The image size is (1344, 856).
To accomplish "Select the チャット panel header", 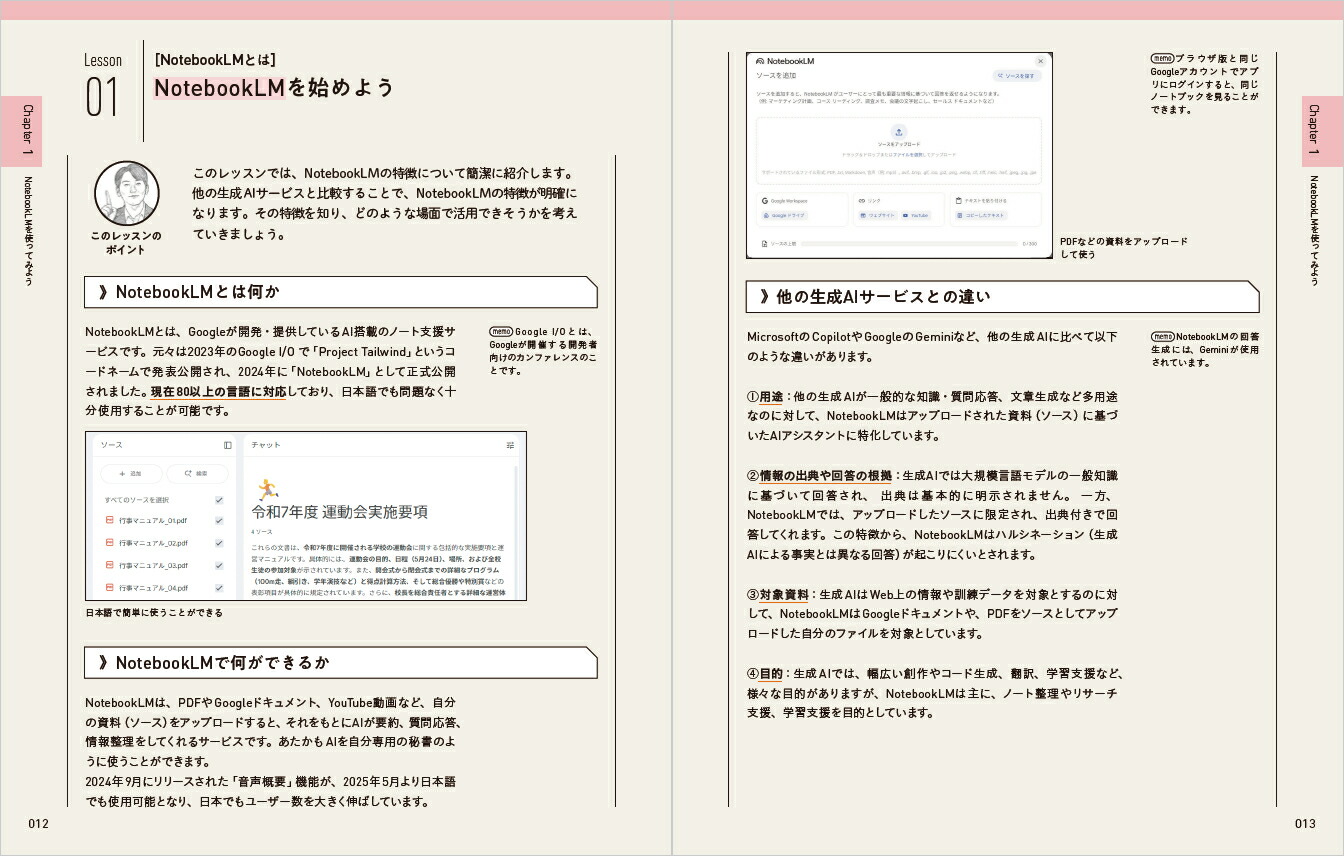I will 265,445.
